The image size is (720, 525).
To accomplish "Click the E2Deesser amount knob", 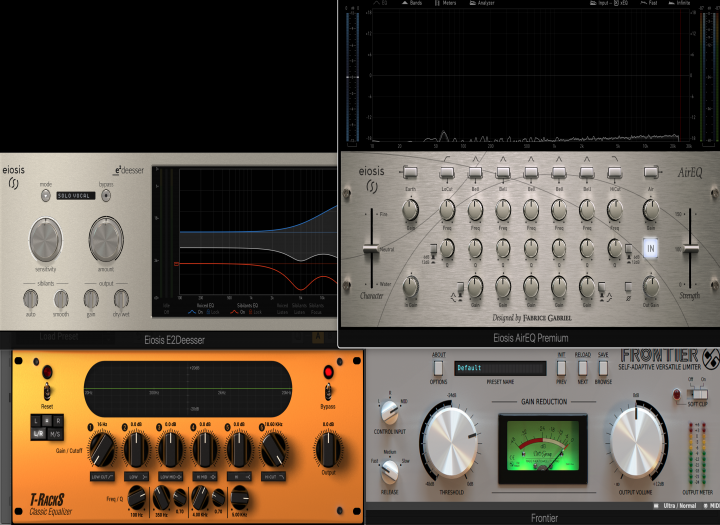I will coord(106,240).
